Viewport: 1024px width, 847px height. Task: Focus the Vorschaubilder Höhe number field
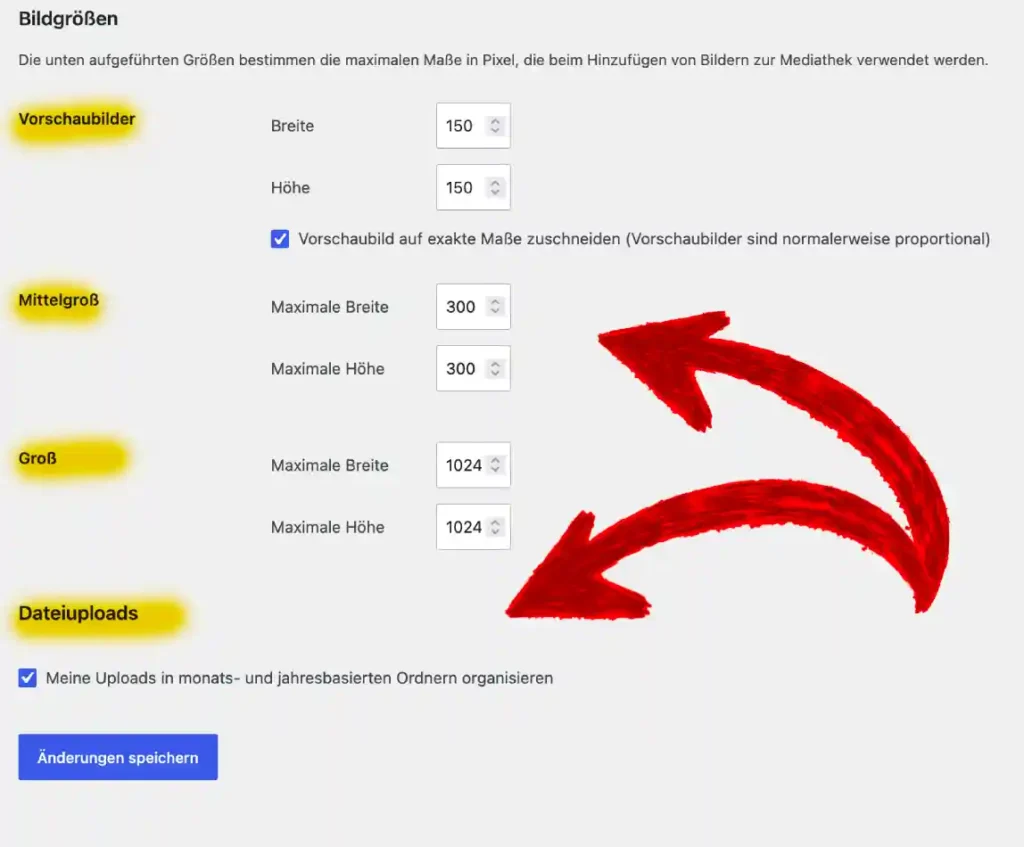click(x=473, y=187)
